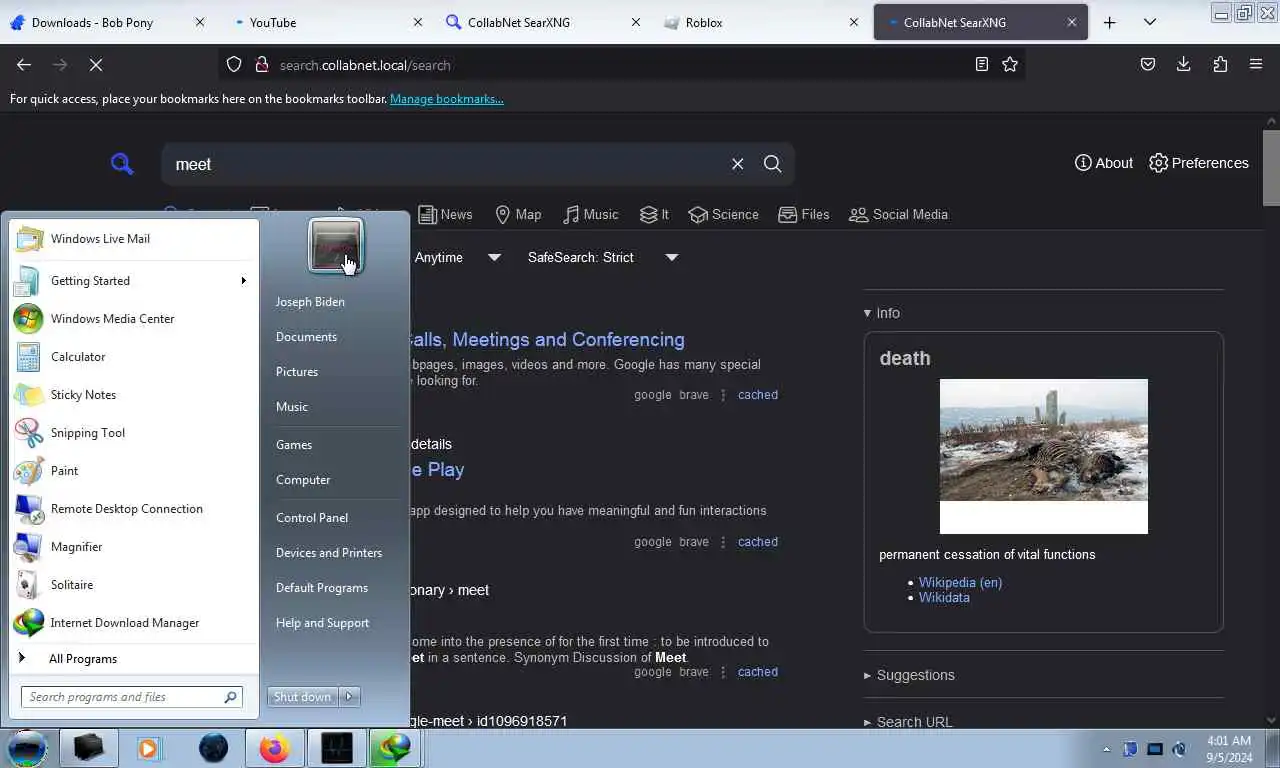Screen dimensions: 1280x768
Task: Switch to It search category
Action: pos(654,214)
